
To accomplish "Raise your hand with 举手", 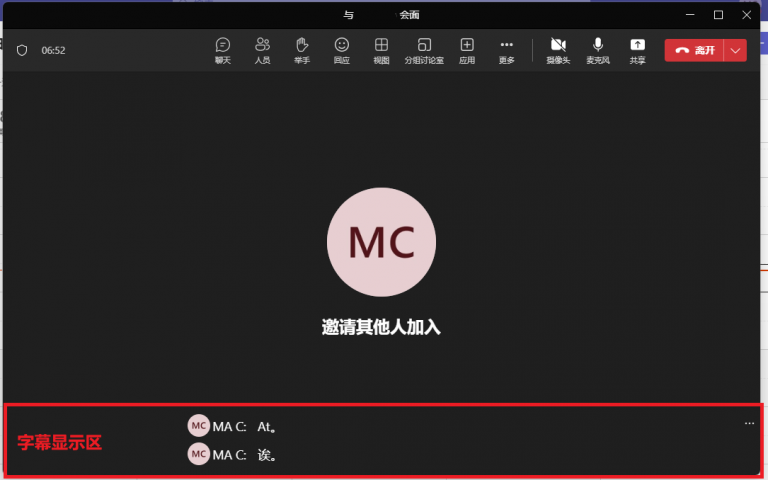I will [302, 50].
